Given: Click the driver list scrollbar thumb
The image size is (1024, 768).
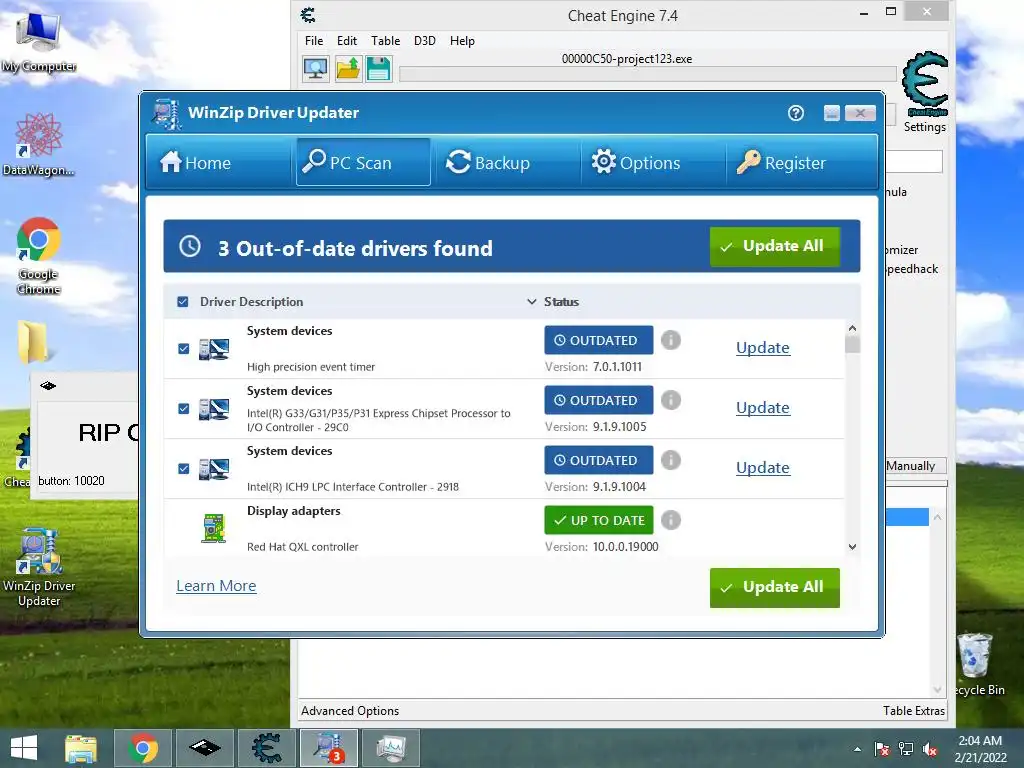Looking at the screenshot, I should click(x=852, y=344).
